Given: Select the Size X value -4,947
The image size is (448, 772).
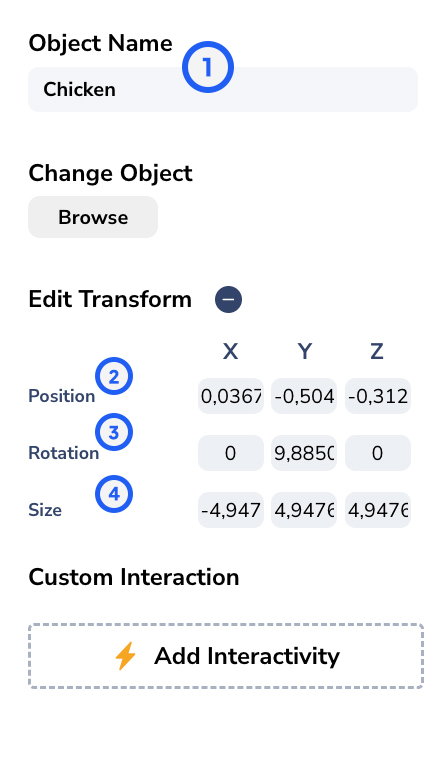Looking at the screenshot, I should (231, 510).
